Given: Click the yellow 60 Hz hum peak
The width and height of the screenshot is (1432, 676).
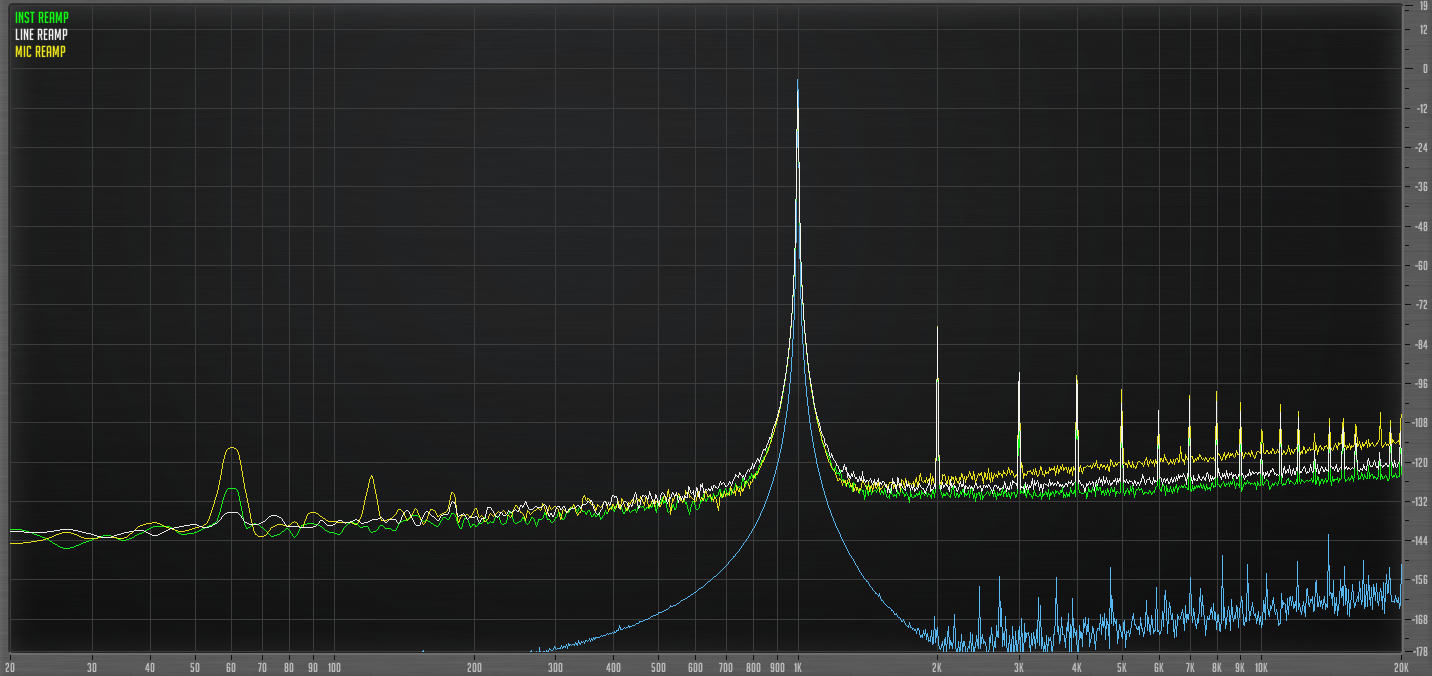Looking at the screenshot, I should pos(232,448).
